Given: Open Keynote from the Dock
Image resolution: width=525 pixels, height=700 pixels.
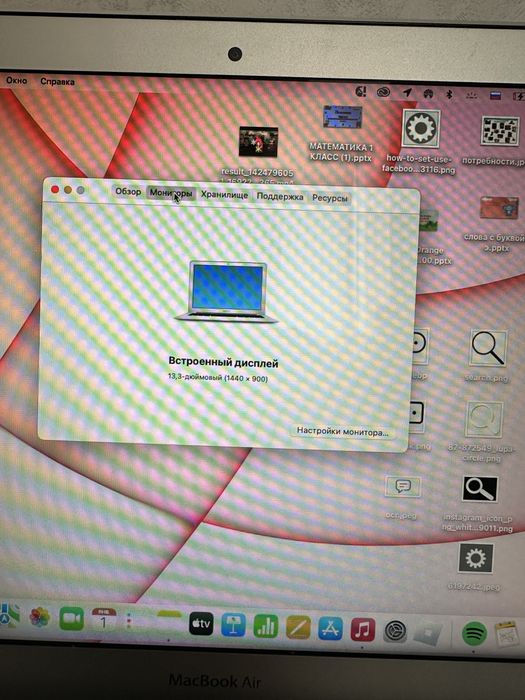Looking at the screenshot, I should [233, 625].
